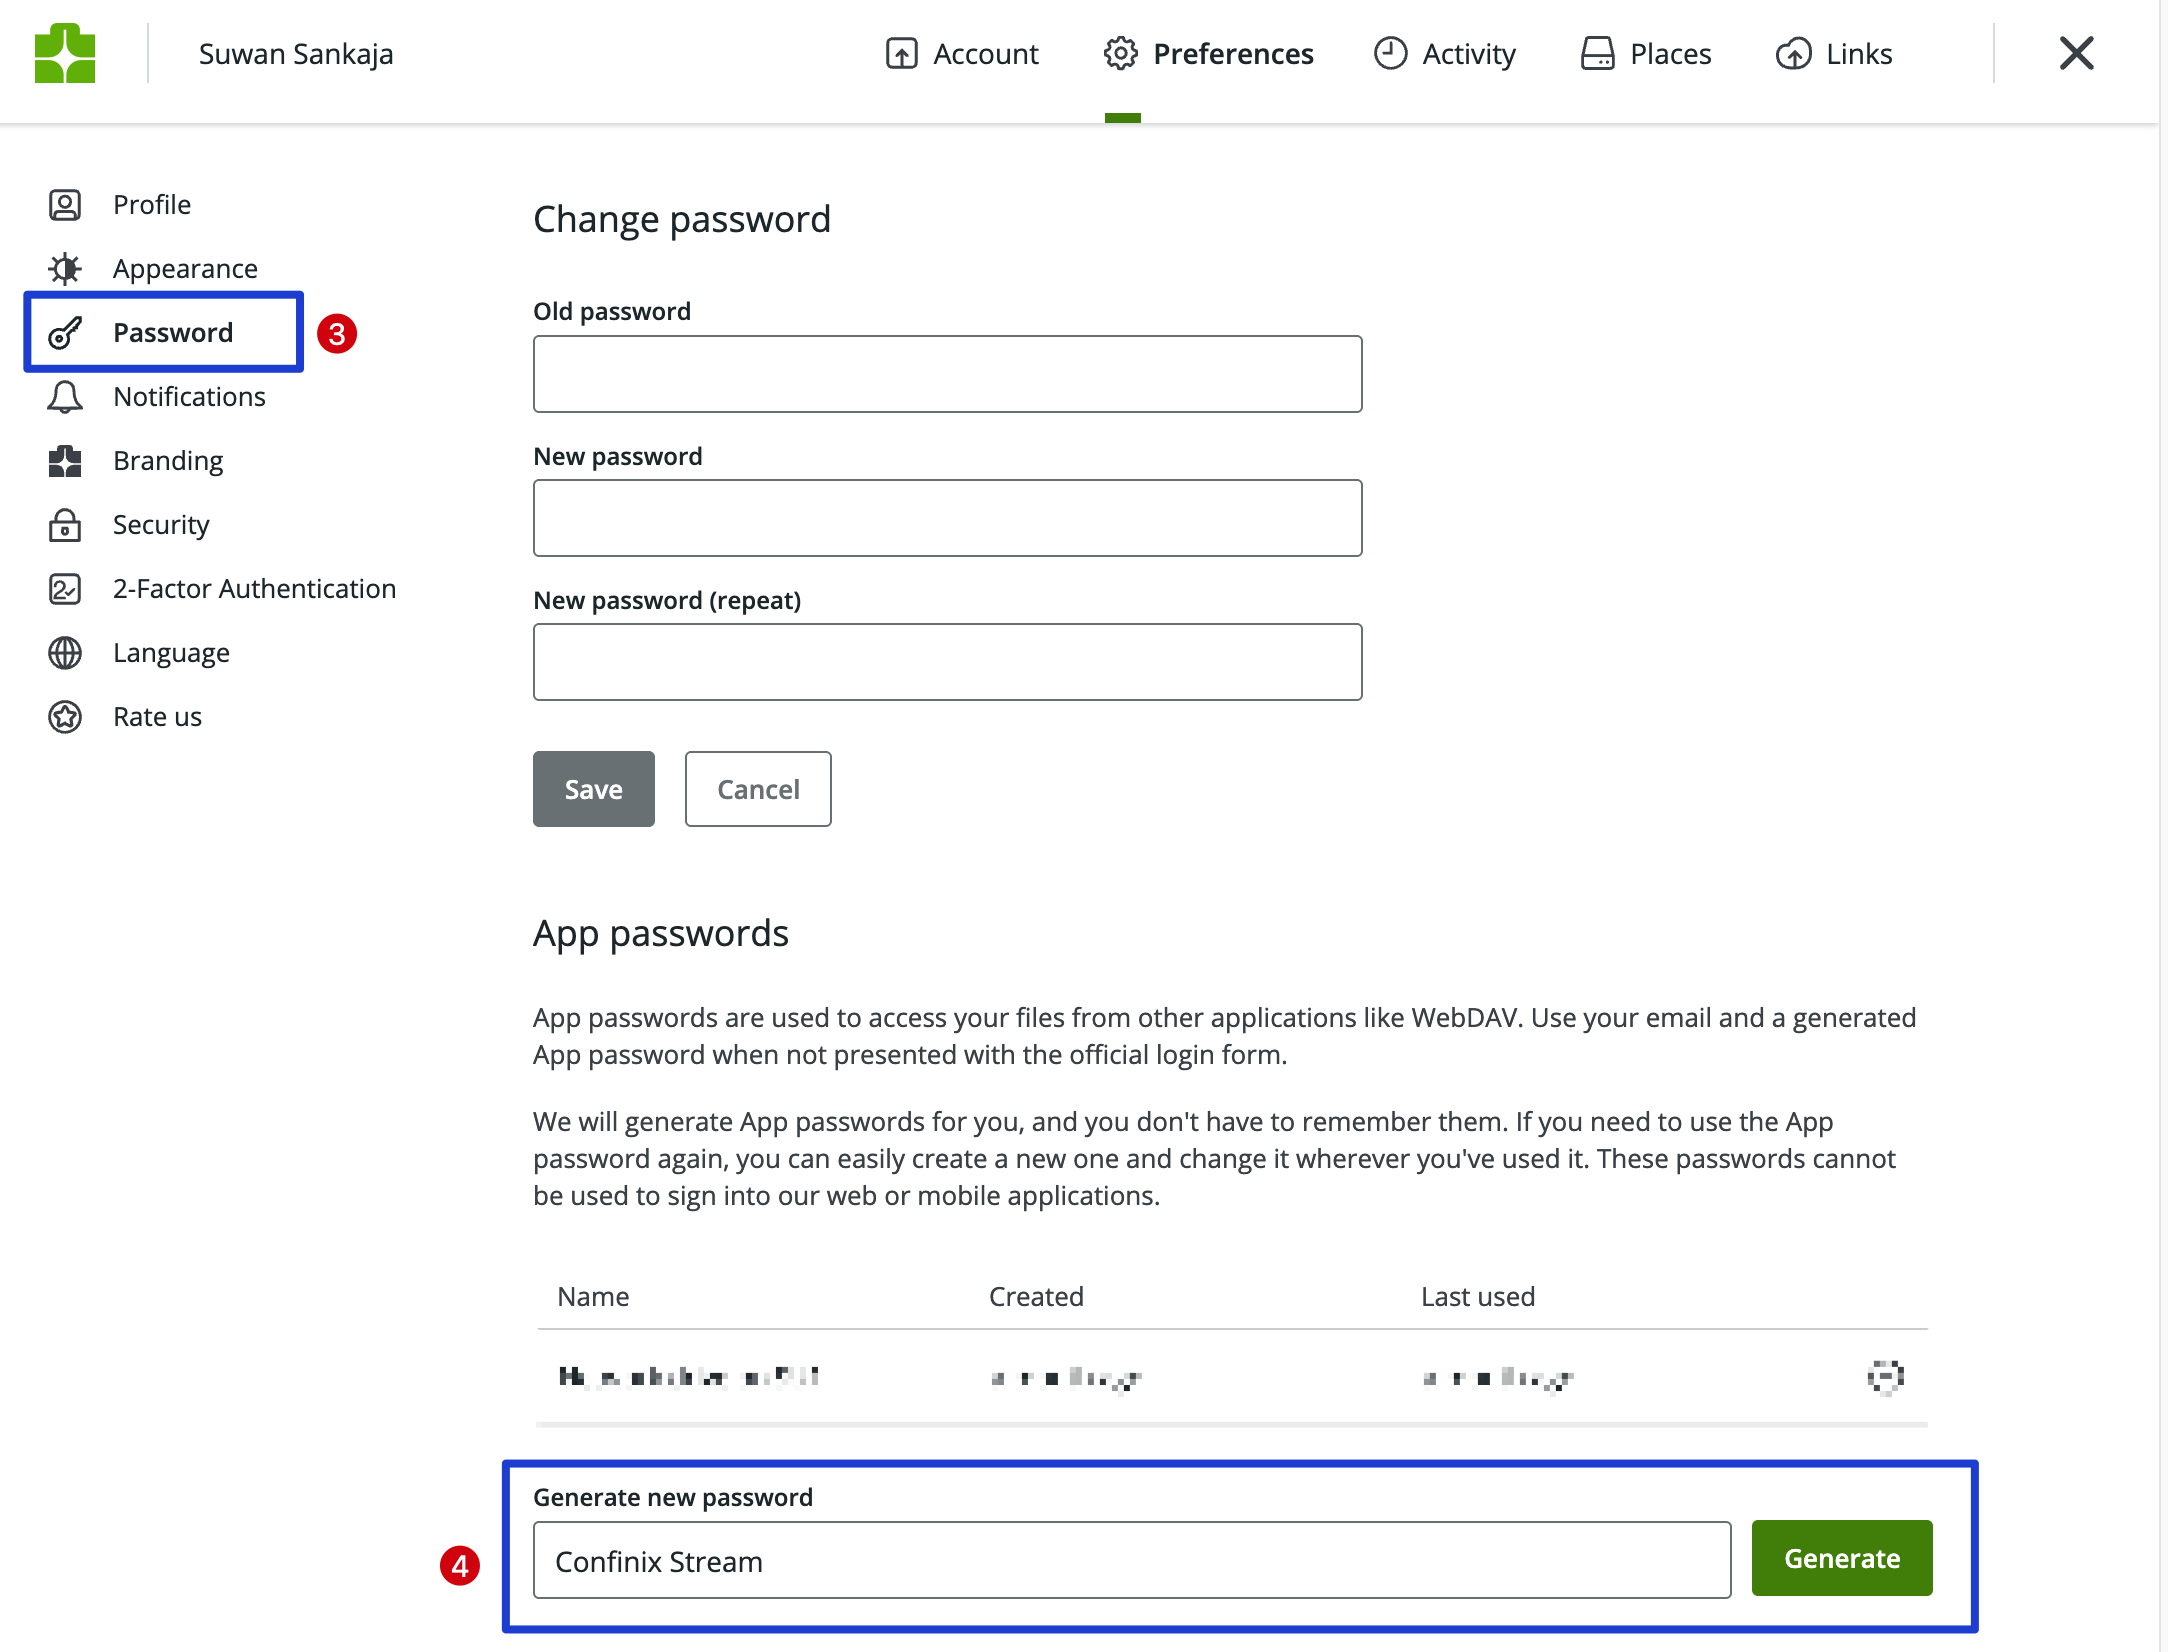Generate the Confinix Stream app password
2168x1652 pixels.
1841,1558
